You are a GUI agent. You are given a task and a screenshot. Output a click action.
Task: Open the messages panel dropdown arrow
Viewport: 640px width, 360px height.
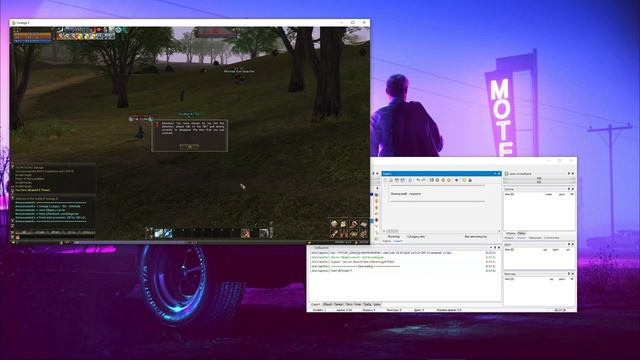click(491, 247)
